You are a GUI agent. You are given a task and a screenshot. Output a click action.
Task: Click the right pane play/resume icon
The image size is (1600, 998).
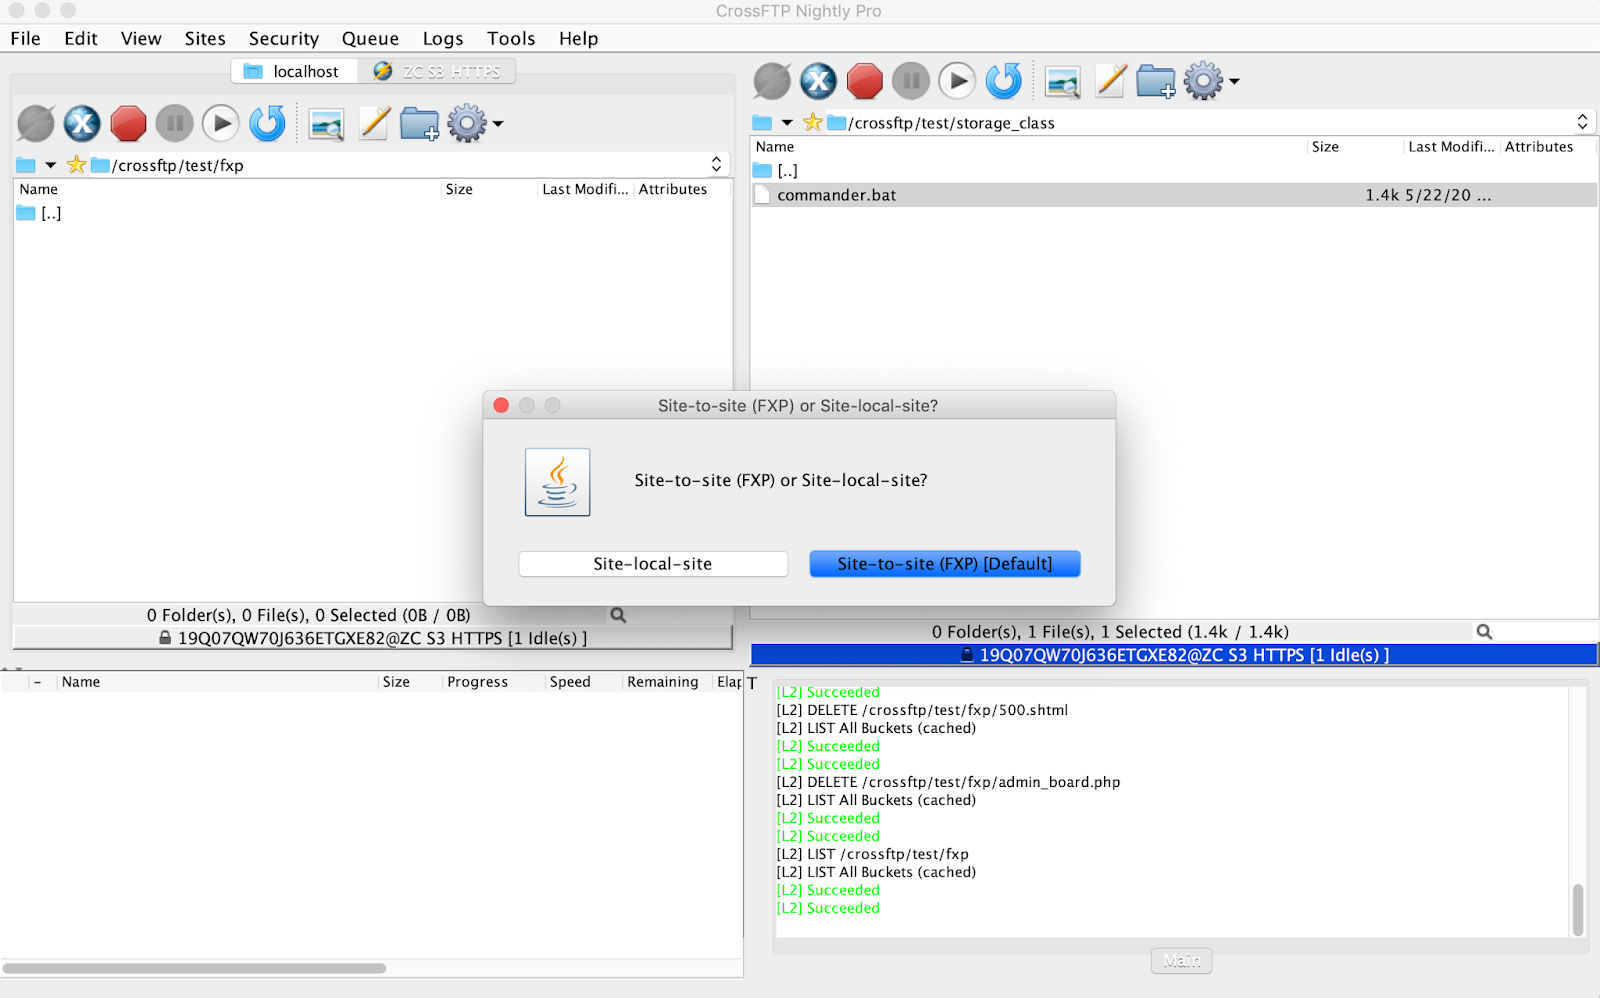click(x=956, y=81)
